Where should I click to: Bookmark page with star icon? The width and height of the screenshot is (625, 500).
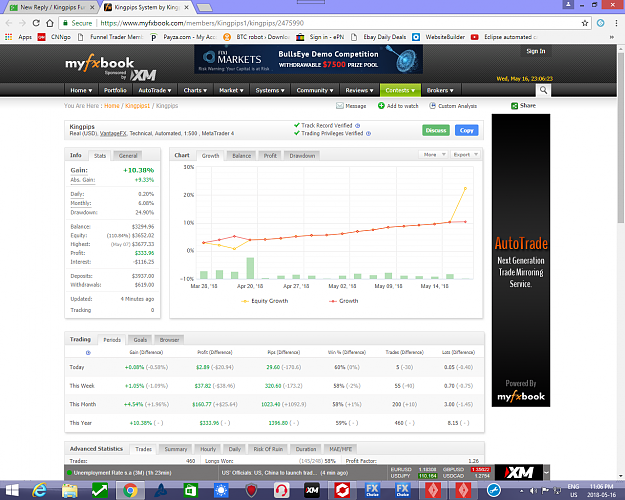click(585, 23)
